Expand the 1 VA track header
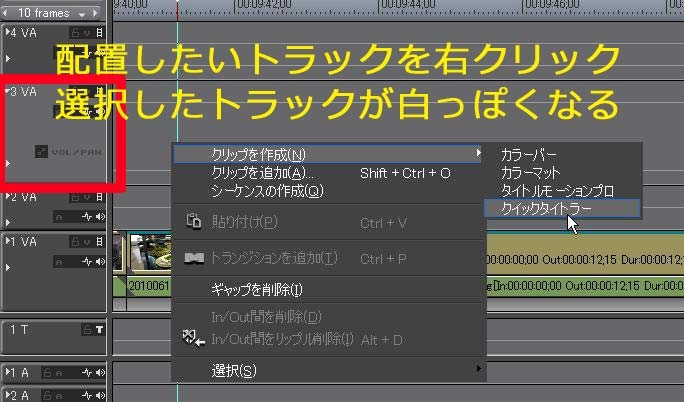Image resolution: width=684 pixels, height=402 pixels. (x=7, y=241)
